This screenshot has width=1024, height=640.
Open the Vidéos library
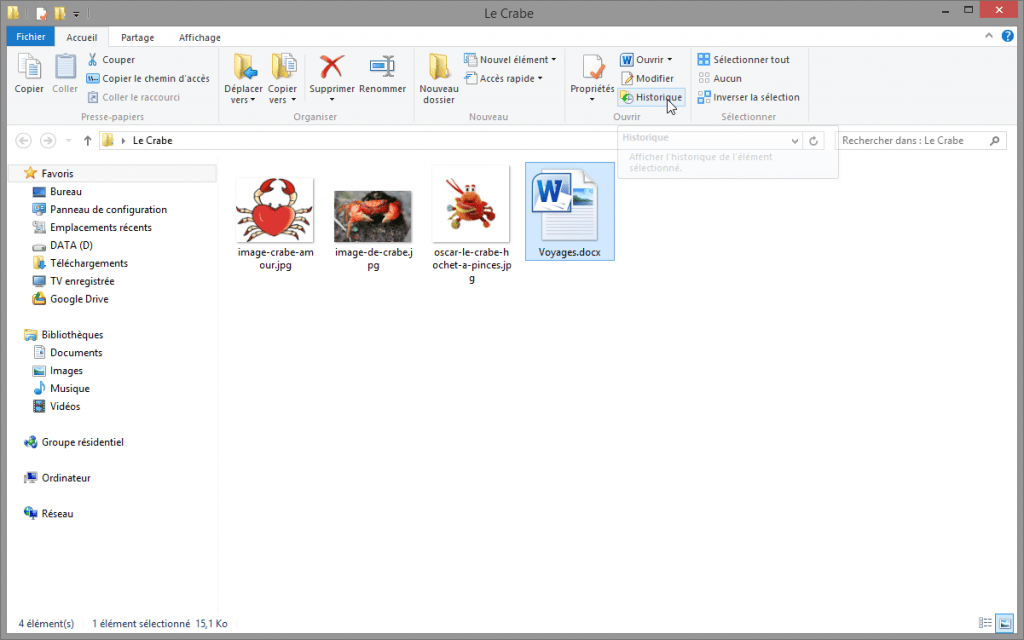tap(65, 406)
